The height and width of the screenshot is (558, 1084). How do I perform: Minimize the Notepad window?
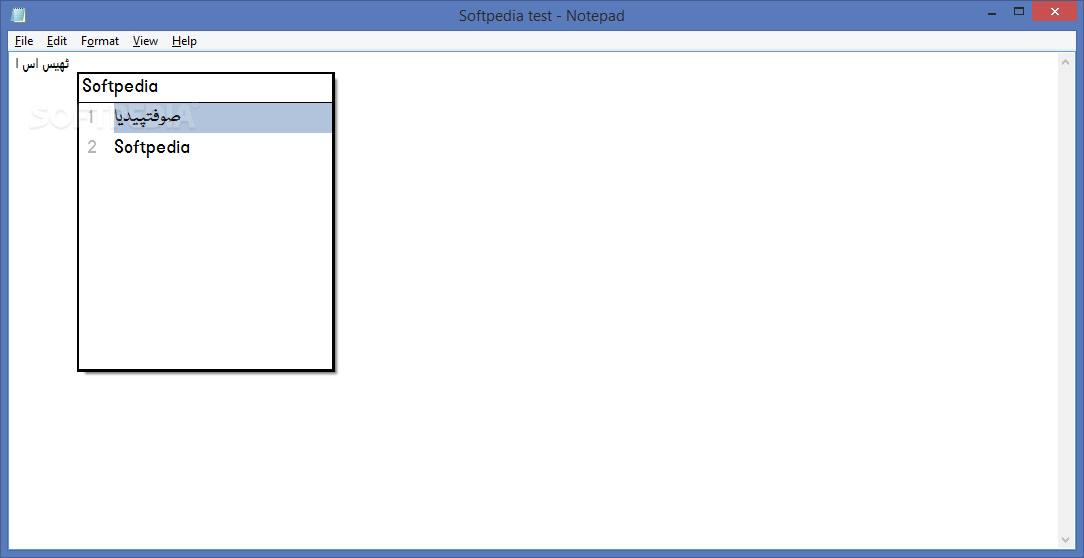(x=992, y=12)
